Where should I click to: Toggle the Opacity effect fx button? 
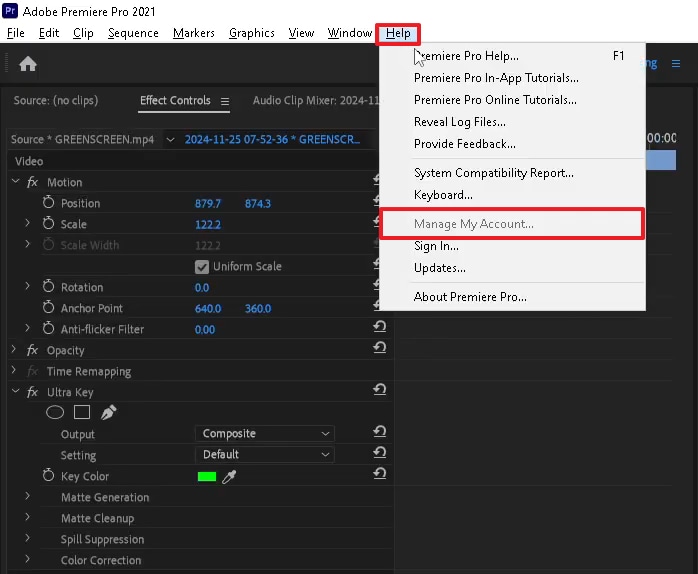coord(32,350)
